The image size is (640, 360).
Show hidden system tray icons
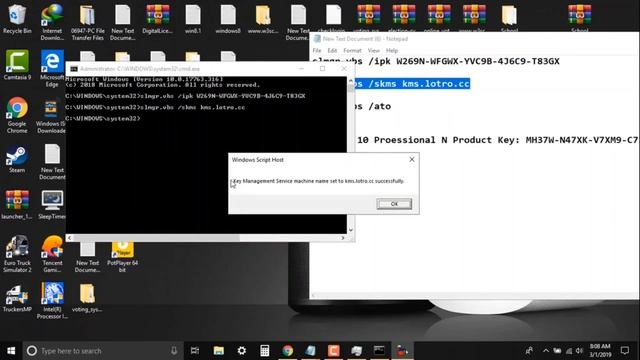[x=546, y=351]
